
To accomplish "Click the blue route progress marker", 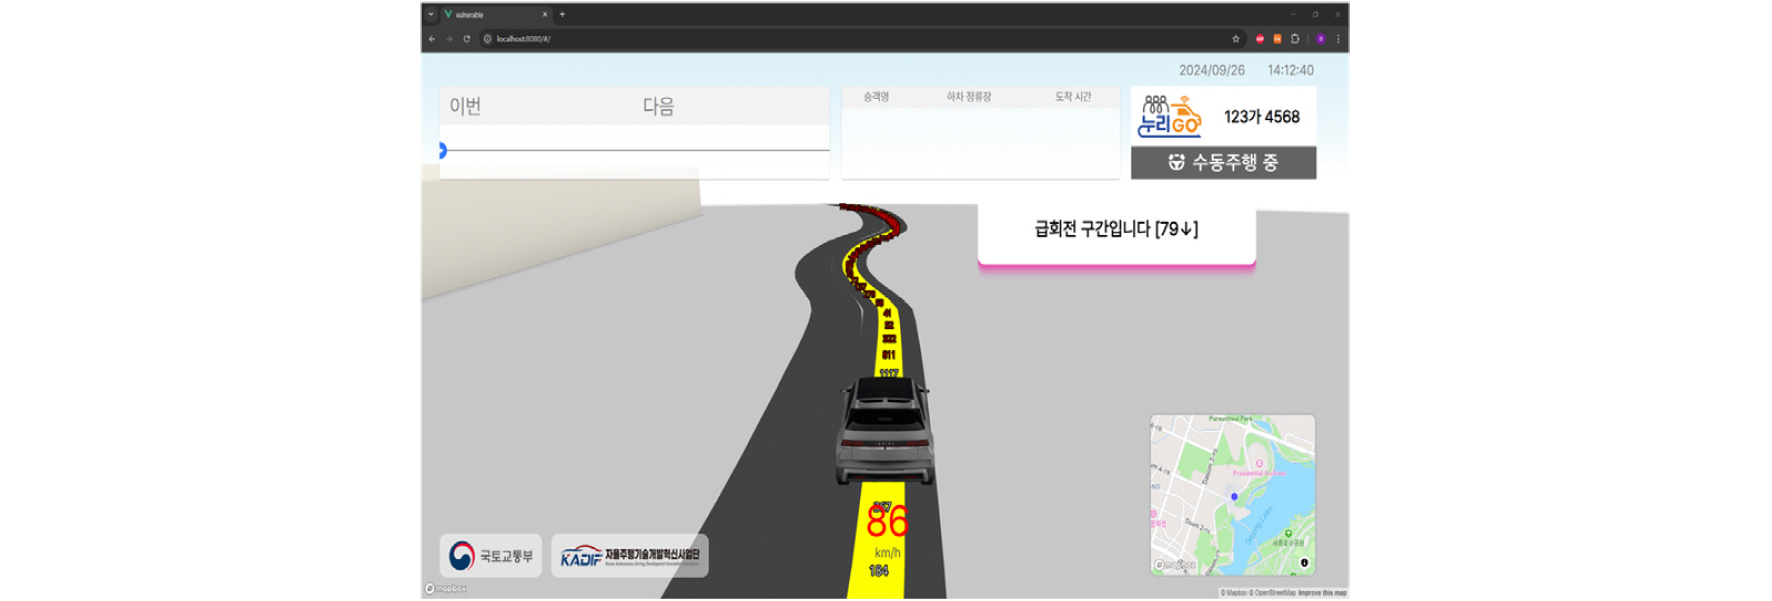I will 442,150.
